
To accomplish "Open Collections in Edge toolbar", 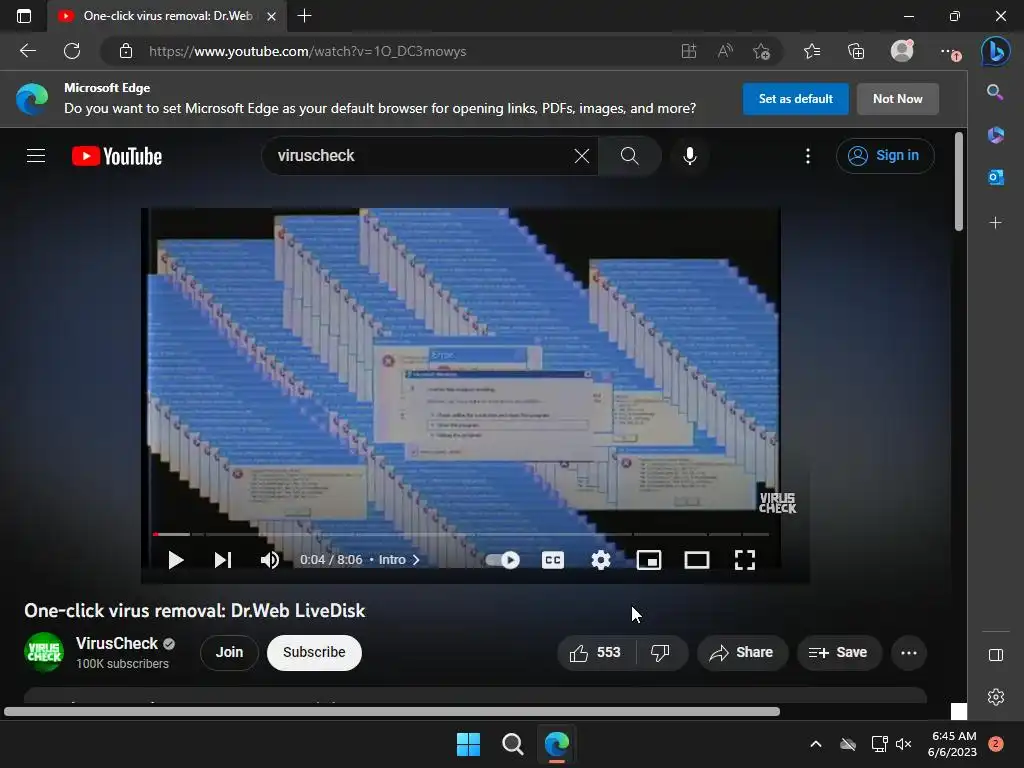I will pyautogui.click(x=856, y=51).
